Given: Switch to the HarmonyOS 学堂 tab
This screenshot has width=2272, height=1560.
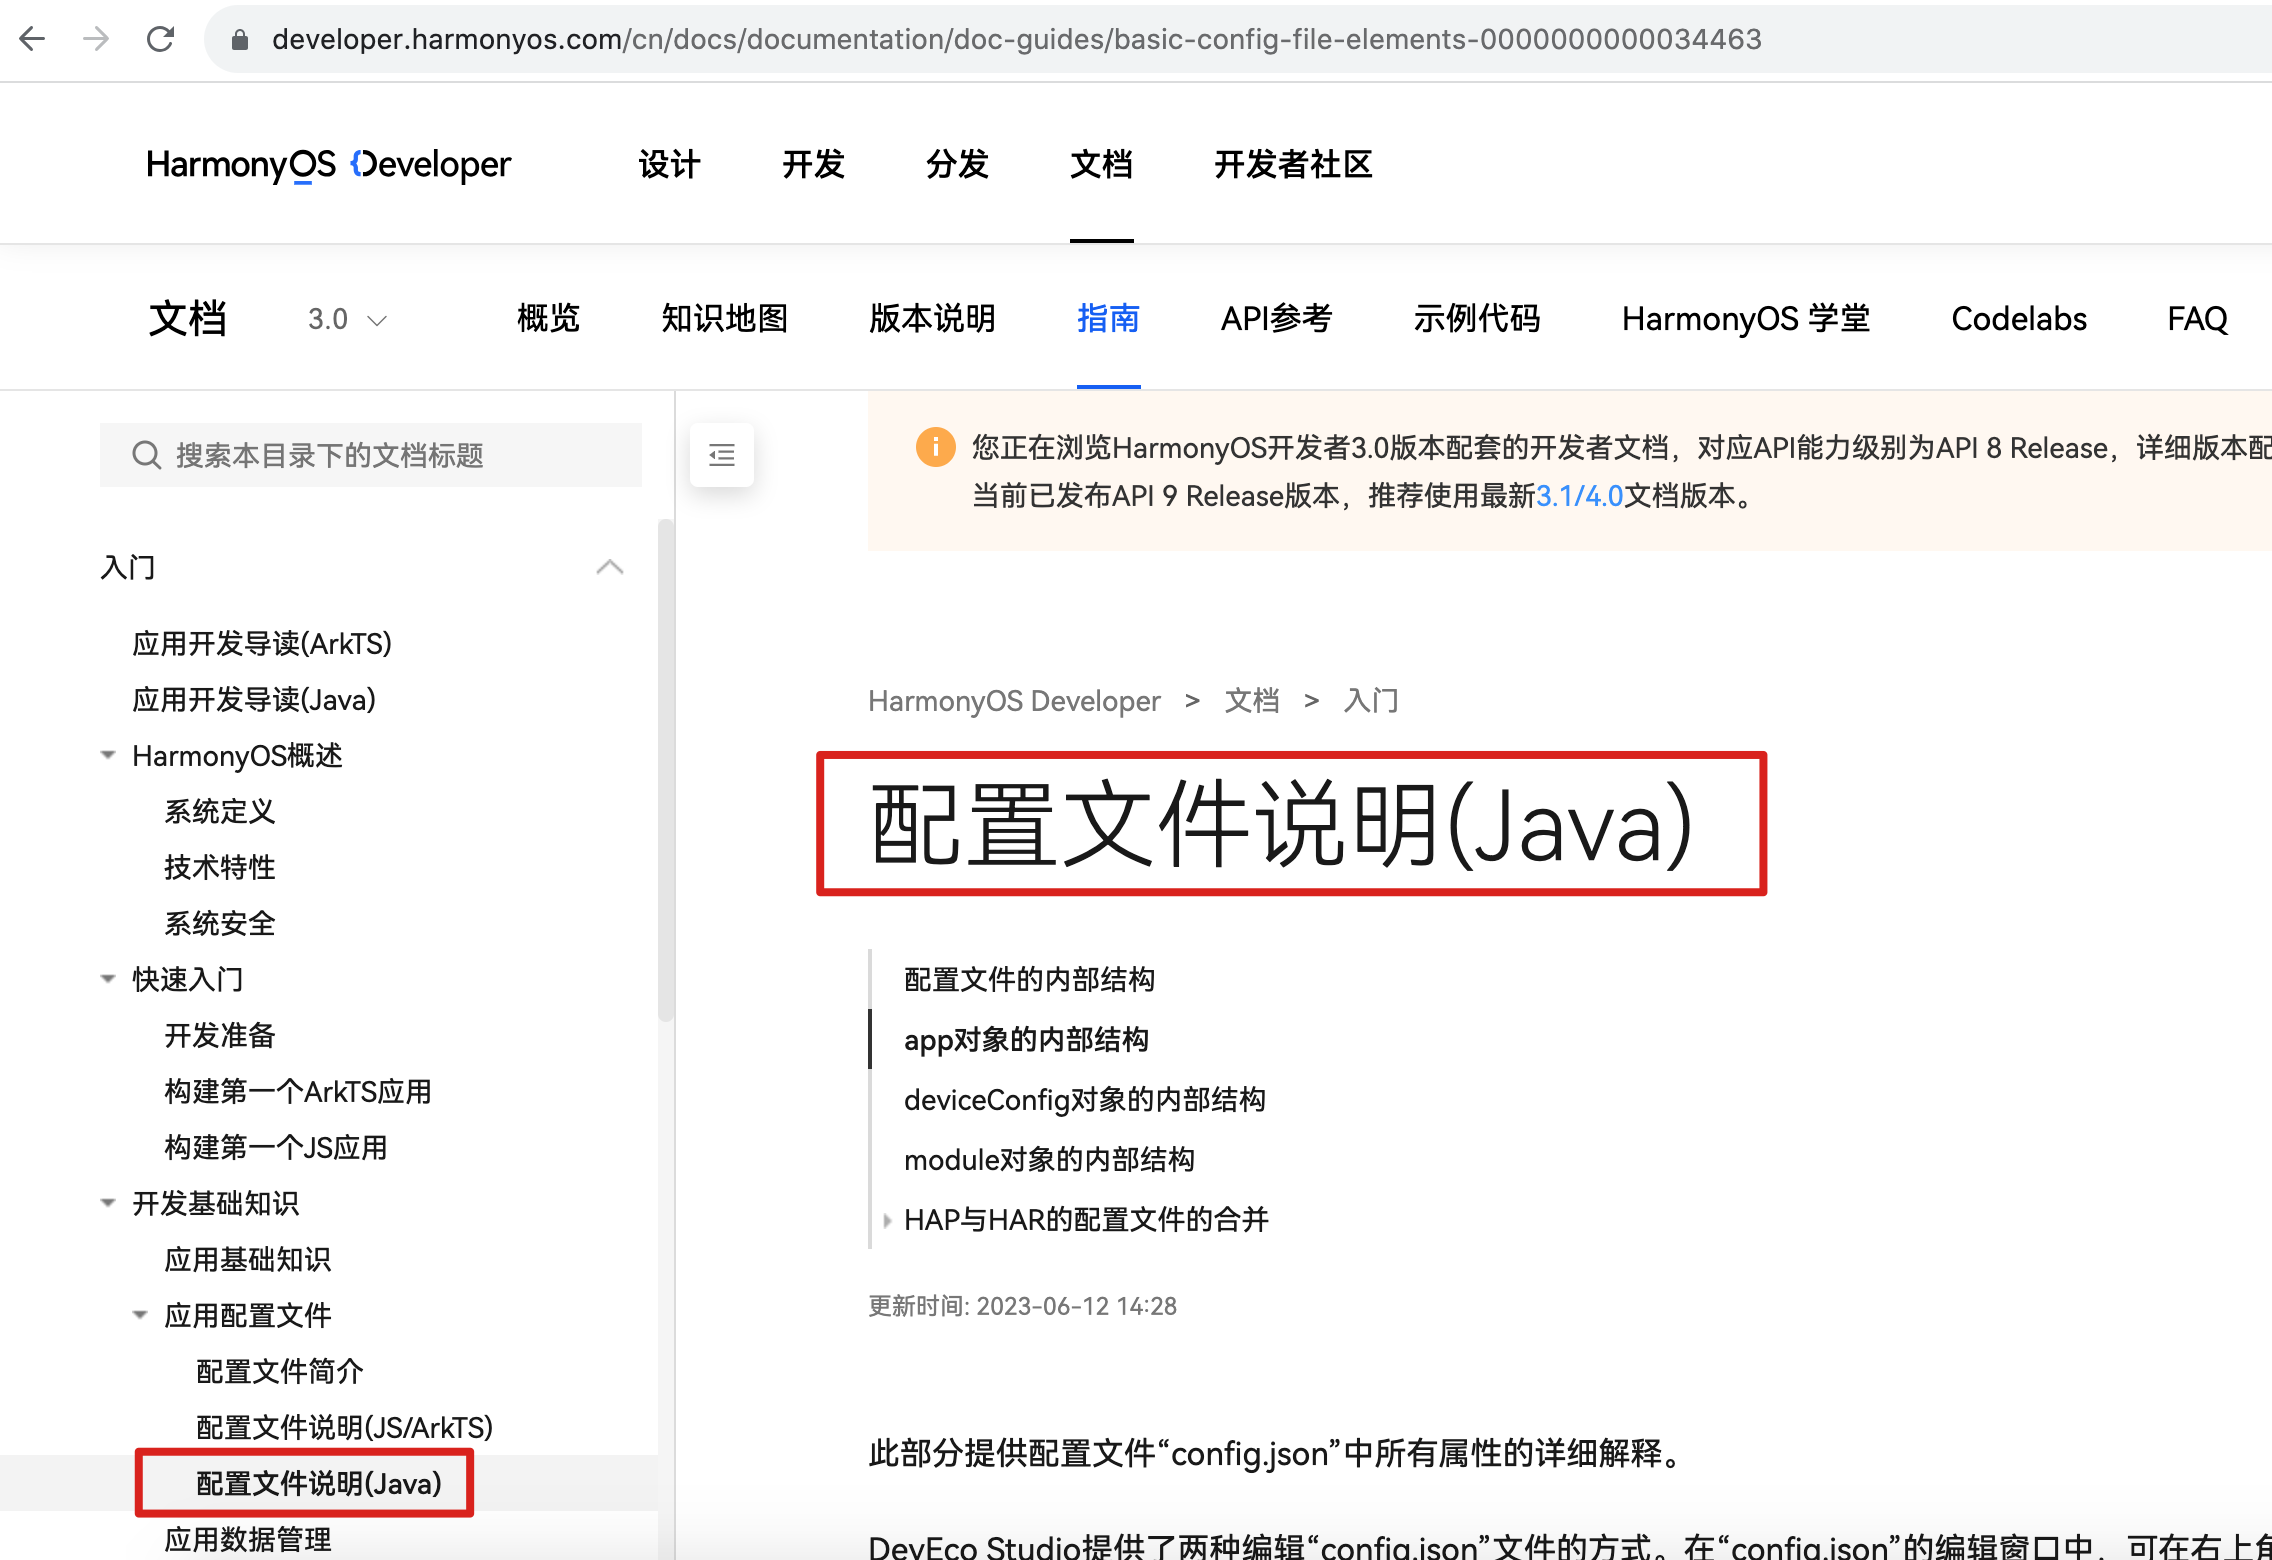Looking at the screenshot, I should pyautogui.click(x=1745, y=319).
